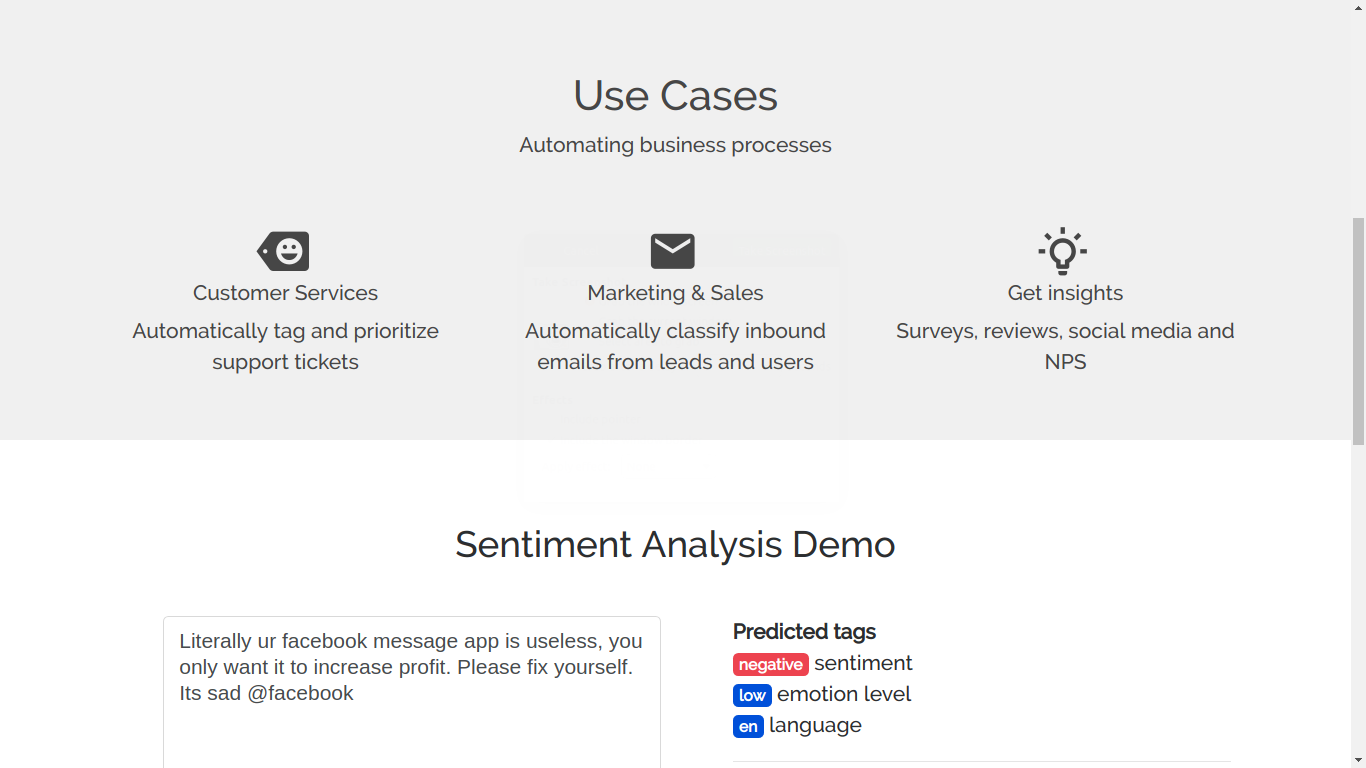Viewport: 1366px width, 768px height.
Task: Click the support tickets description text
Action: [x=285, y=346]
